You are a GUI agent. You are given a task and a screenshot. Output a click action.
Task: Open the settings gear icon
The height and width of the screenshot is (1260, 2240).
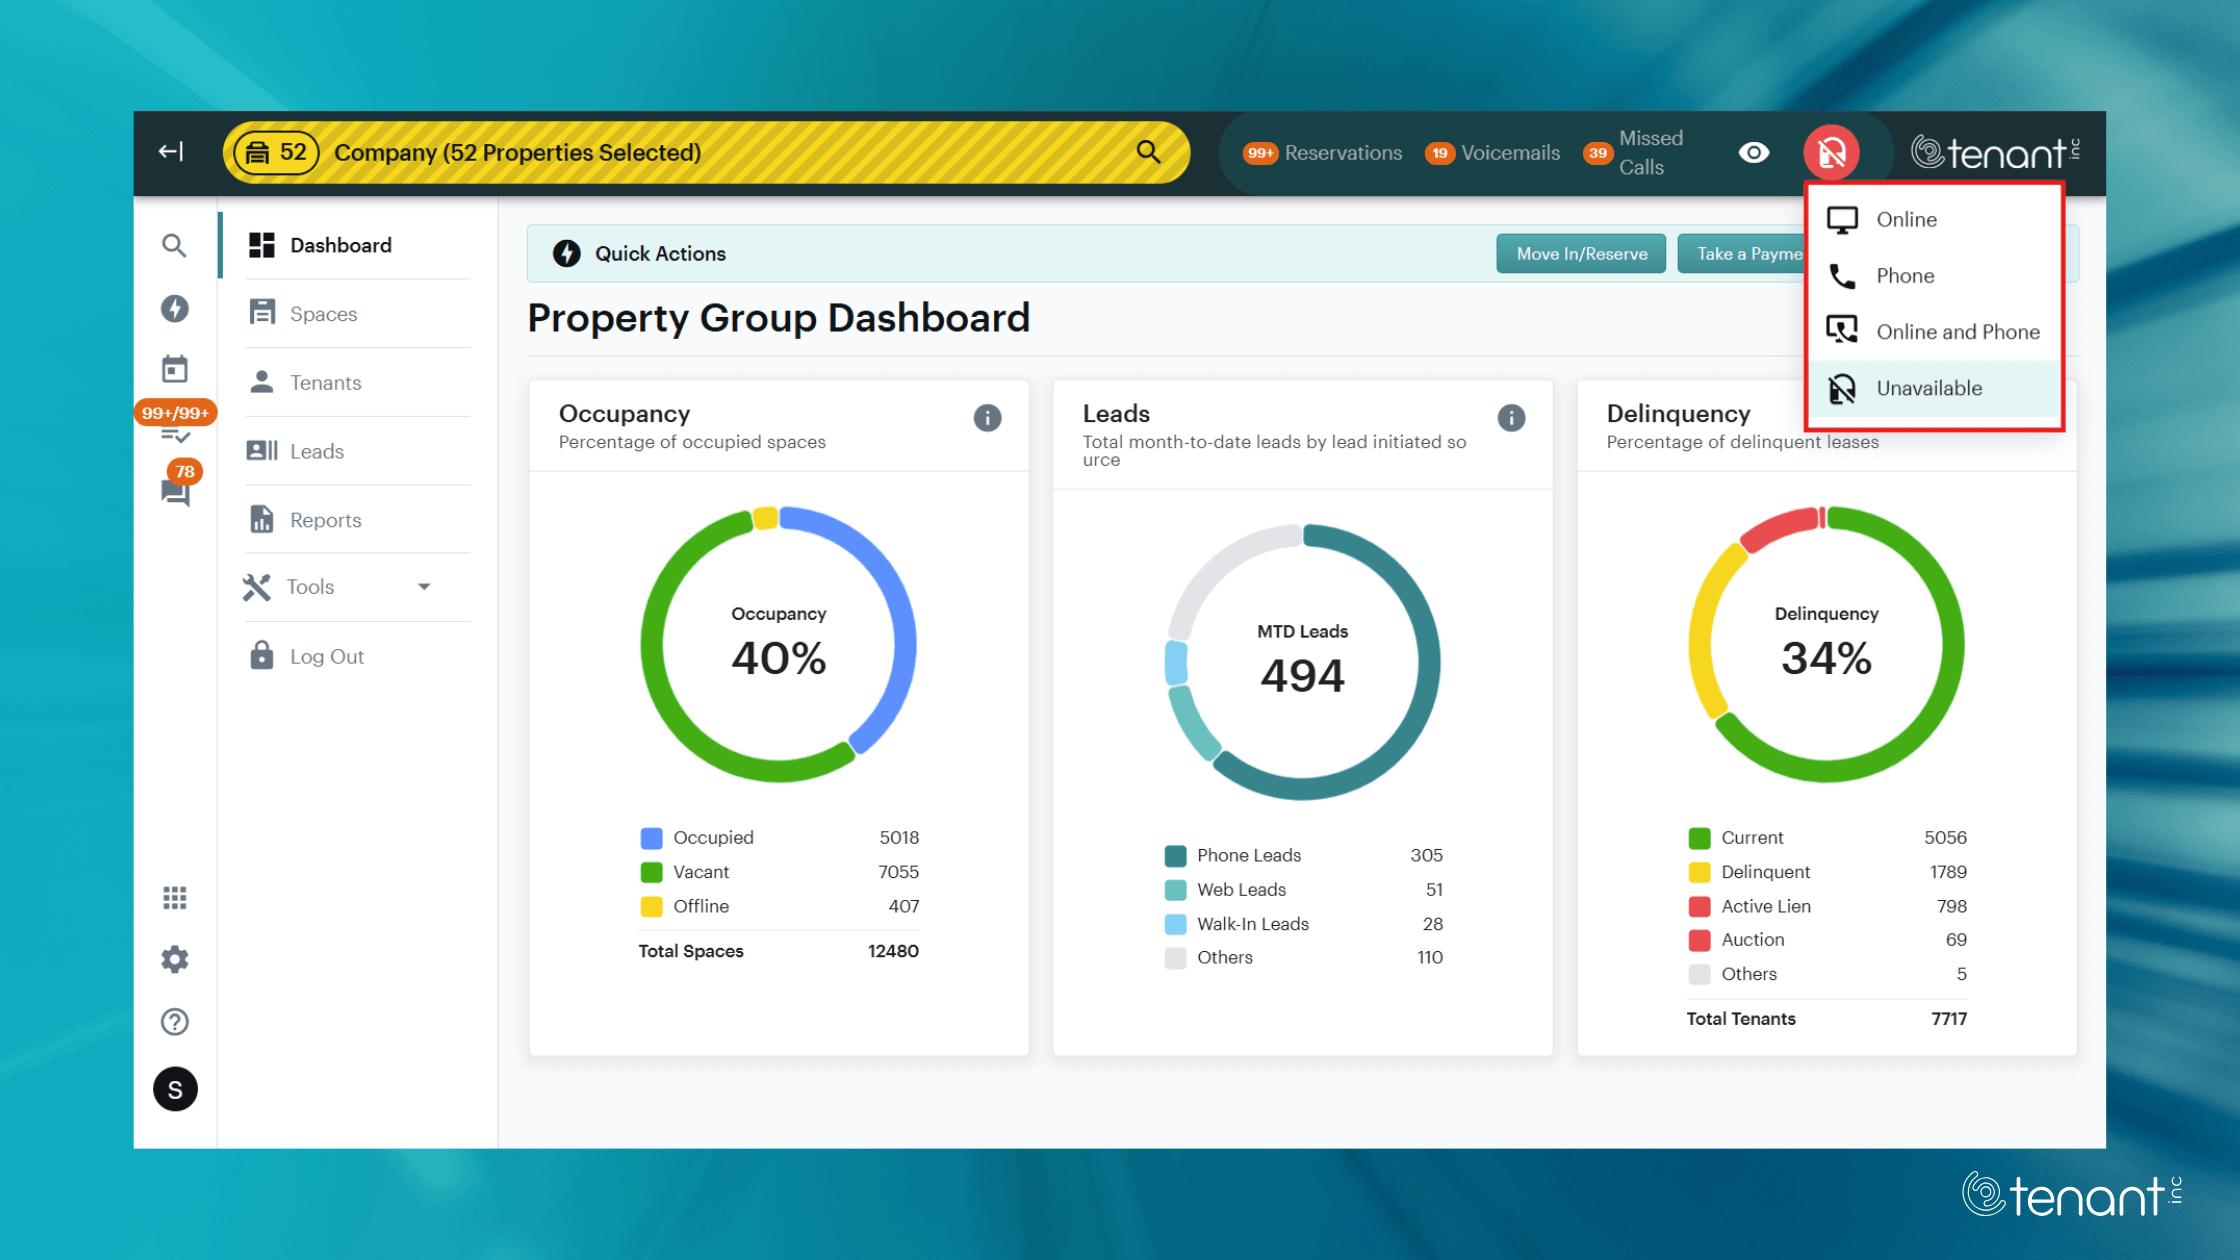(x=175, y=960)
